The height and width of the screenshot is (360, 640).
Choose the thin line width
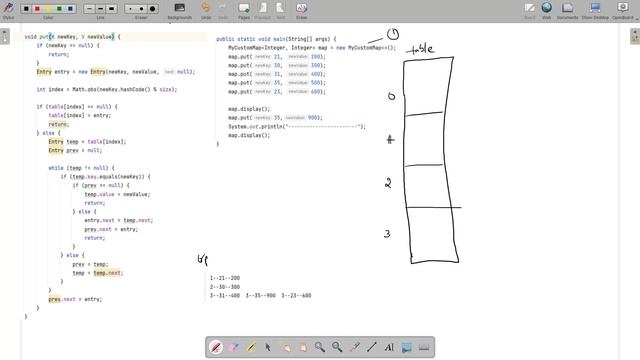click(89, 9)
